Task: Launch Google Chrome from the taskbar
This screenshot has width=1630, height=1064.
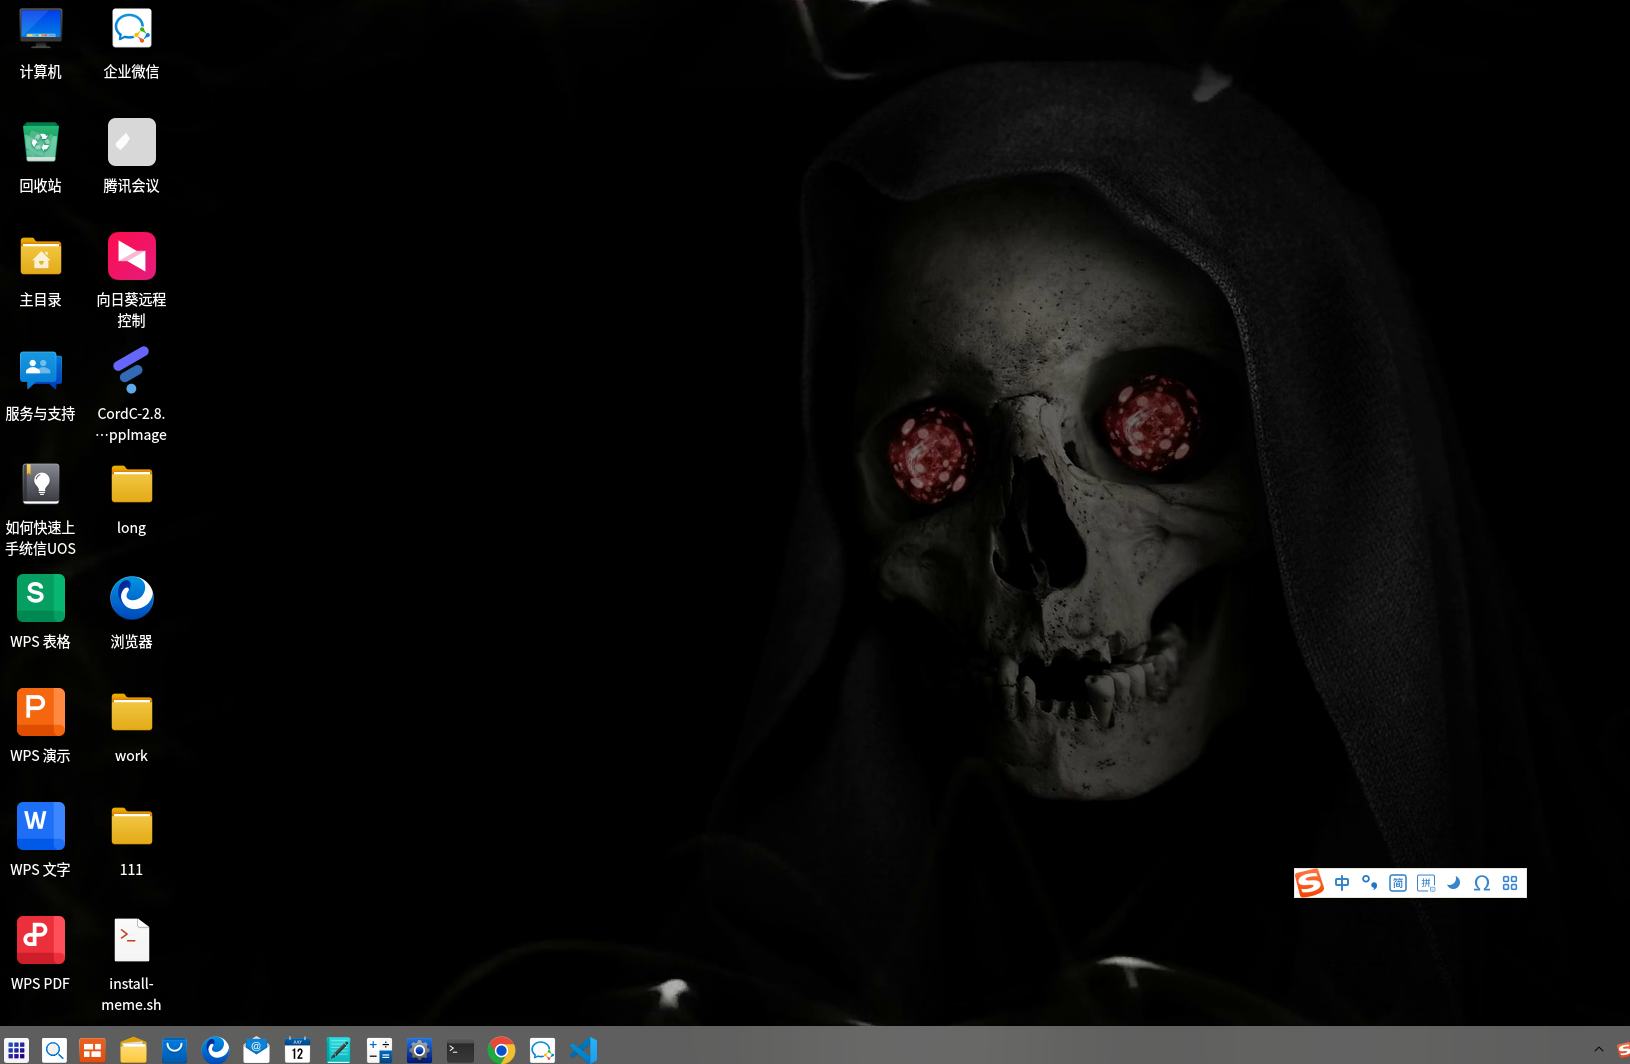Action: click(502, 1050)
